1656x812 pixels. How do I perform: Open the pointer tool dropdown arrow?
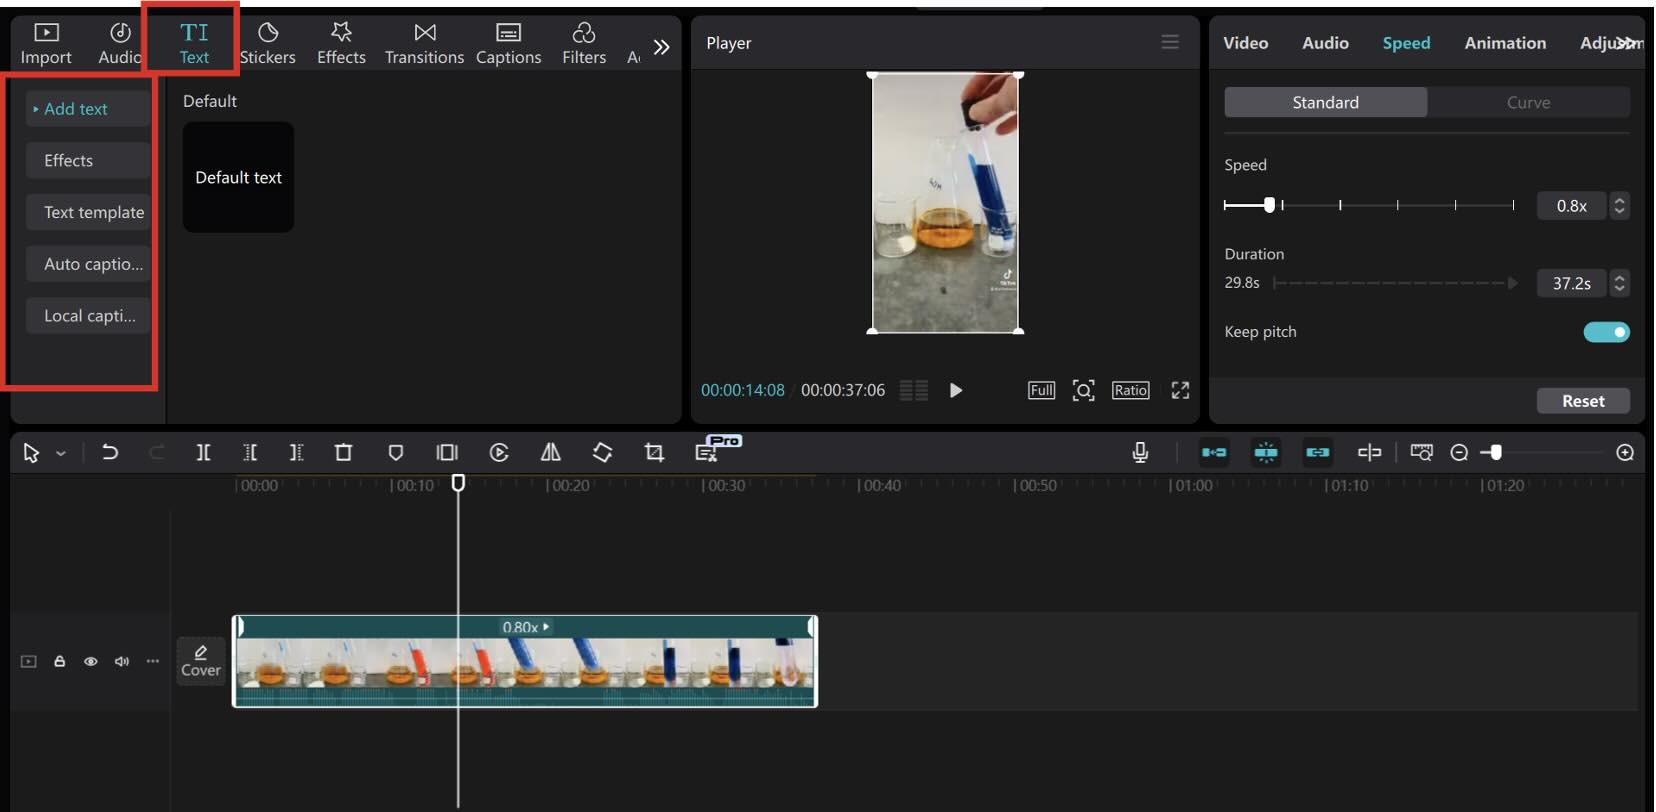61,453
